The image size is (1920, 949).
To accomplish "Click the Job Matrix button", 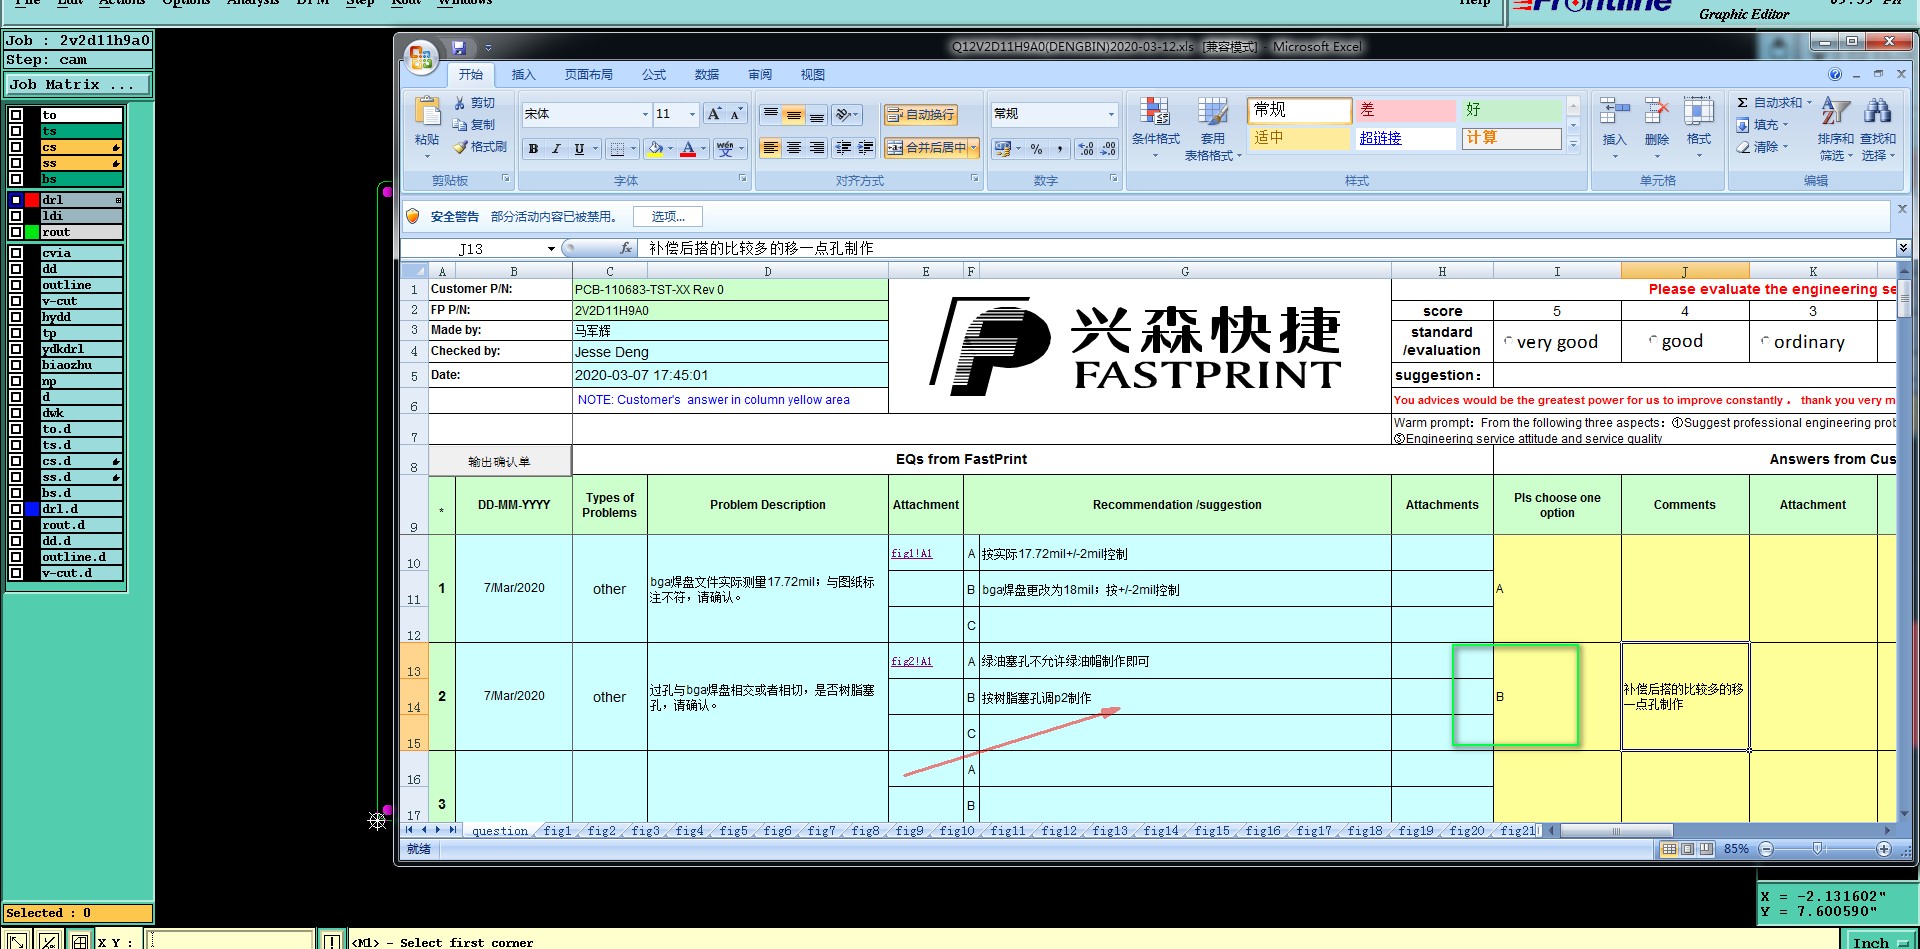I will [x=78, y=85].
